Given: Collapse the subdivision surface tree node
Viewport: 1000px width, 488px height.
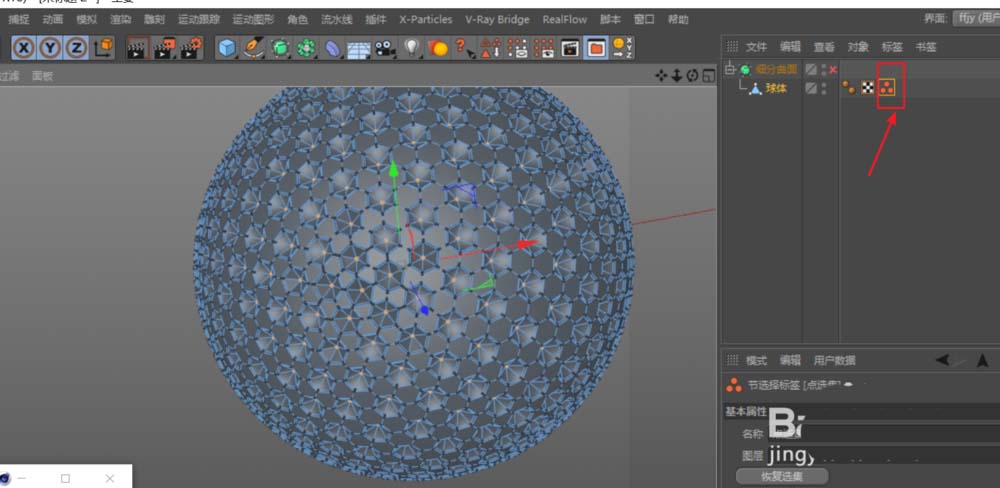Looking at the screenshot, I should (730, 69).
